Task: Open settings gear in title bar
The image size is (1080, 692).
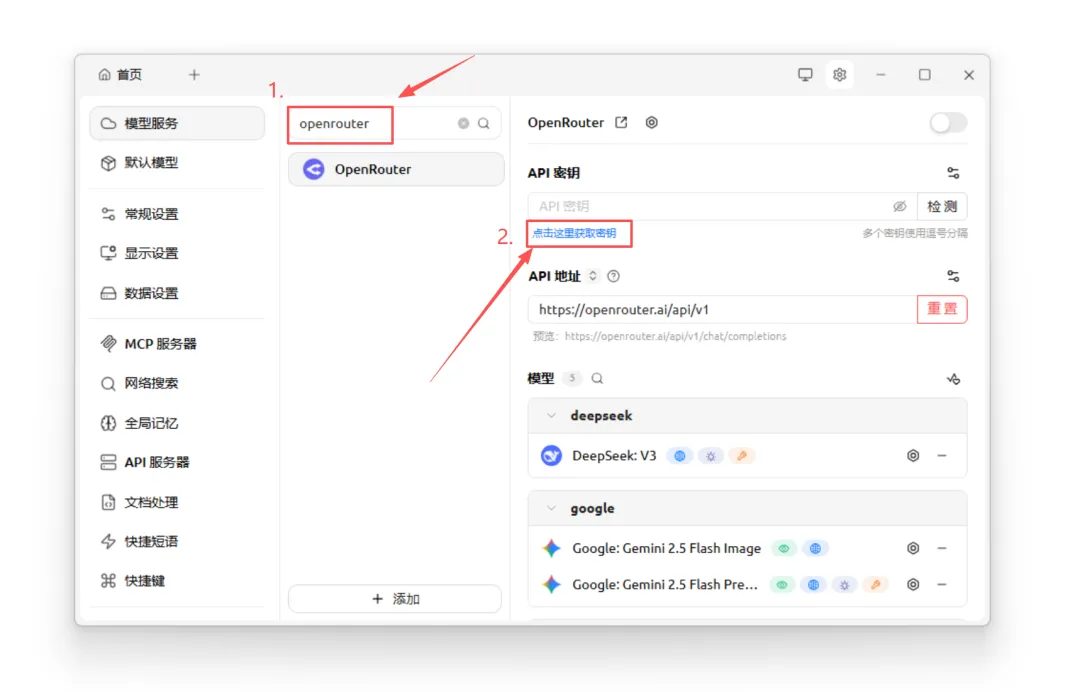Action: (x=839, y=74)
